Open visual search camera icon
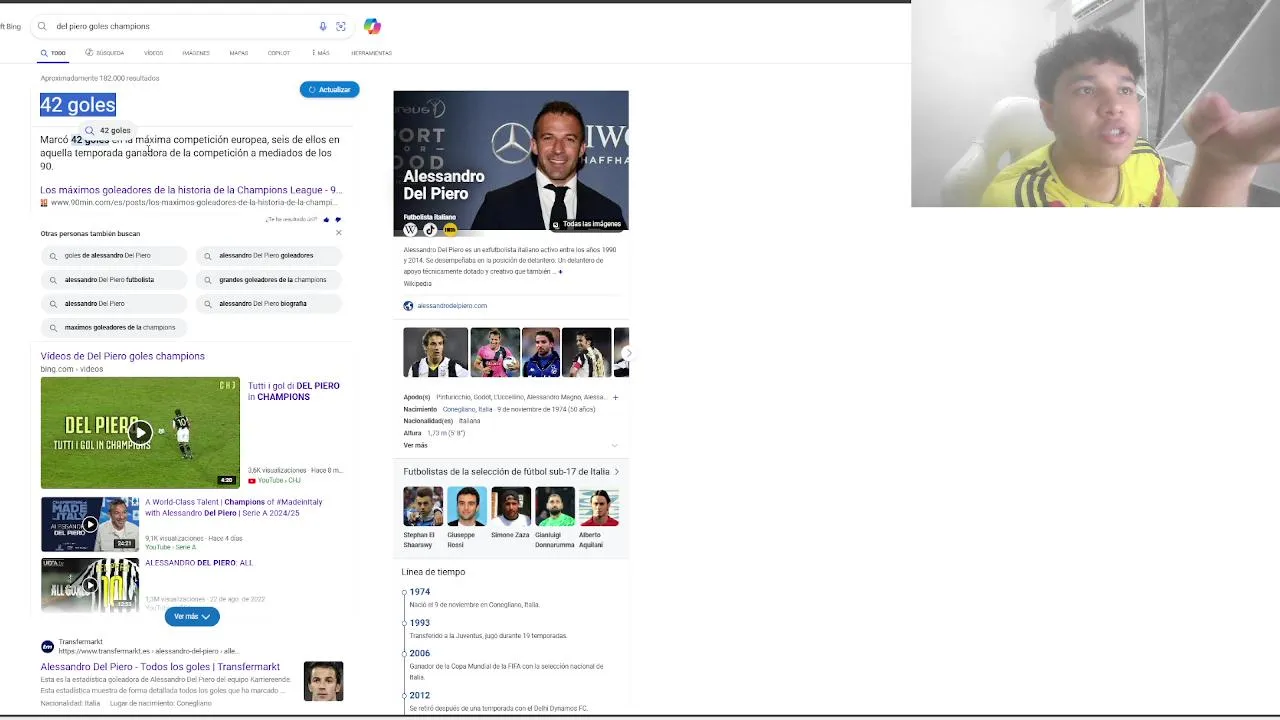The image size is (1280, 720). tap(341, 26)
